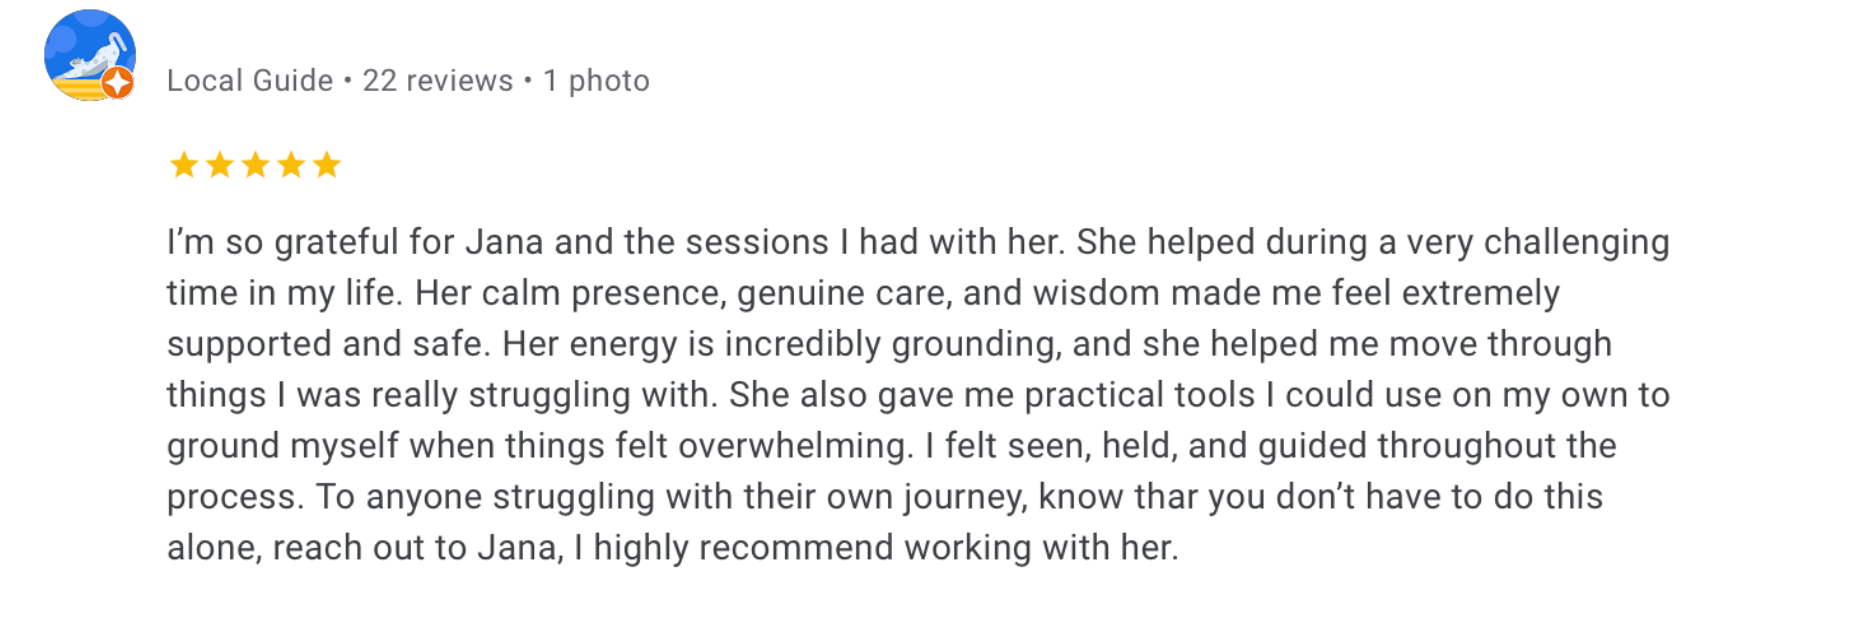Click the word "overwhelming" in the review
Screen dimensions: 1875x625
[795, 447]
